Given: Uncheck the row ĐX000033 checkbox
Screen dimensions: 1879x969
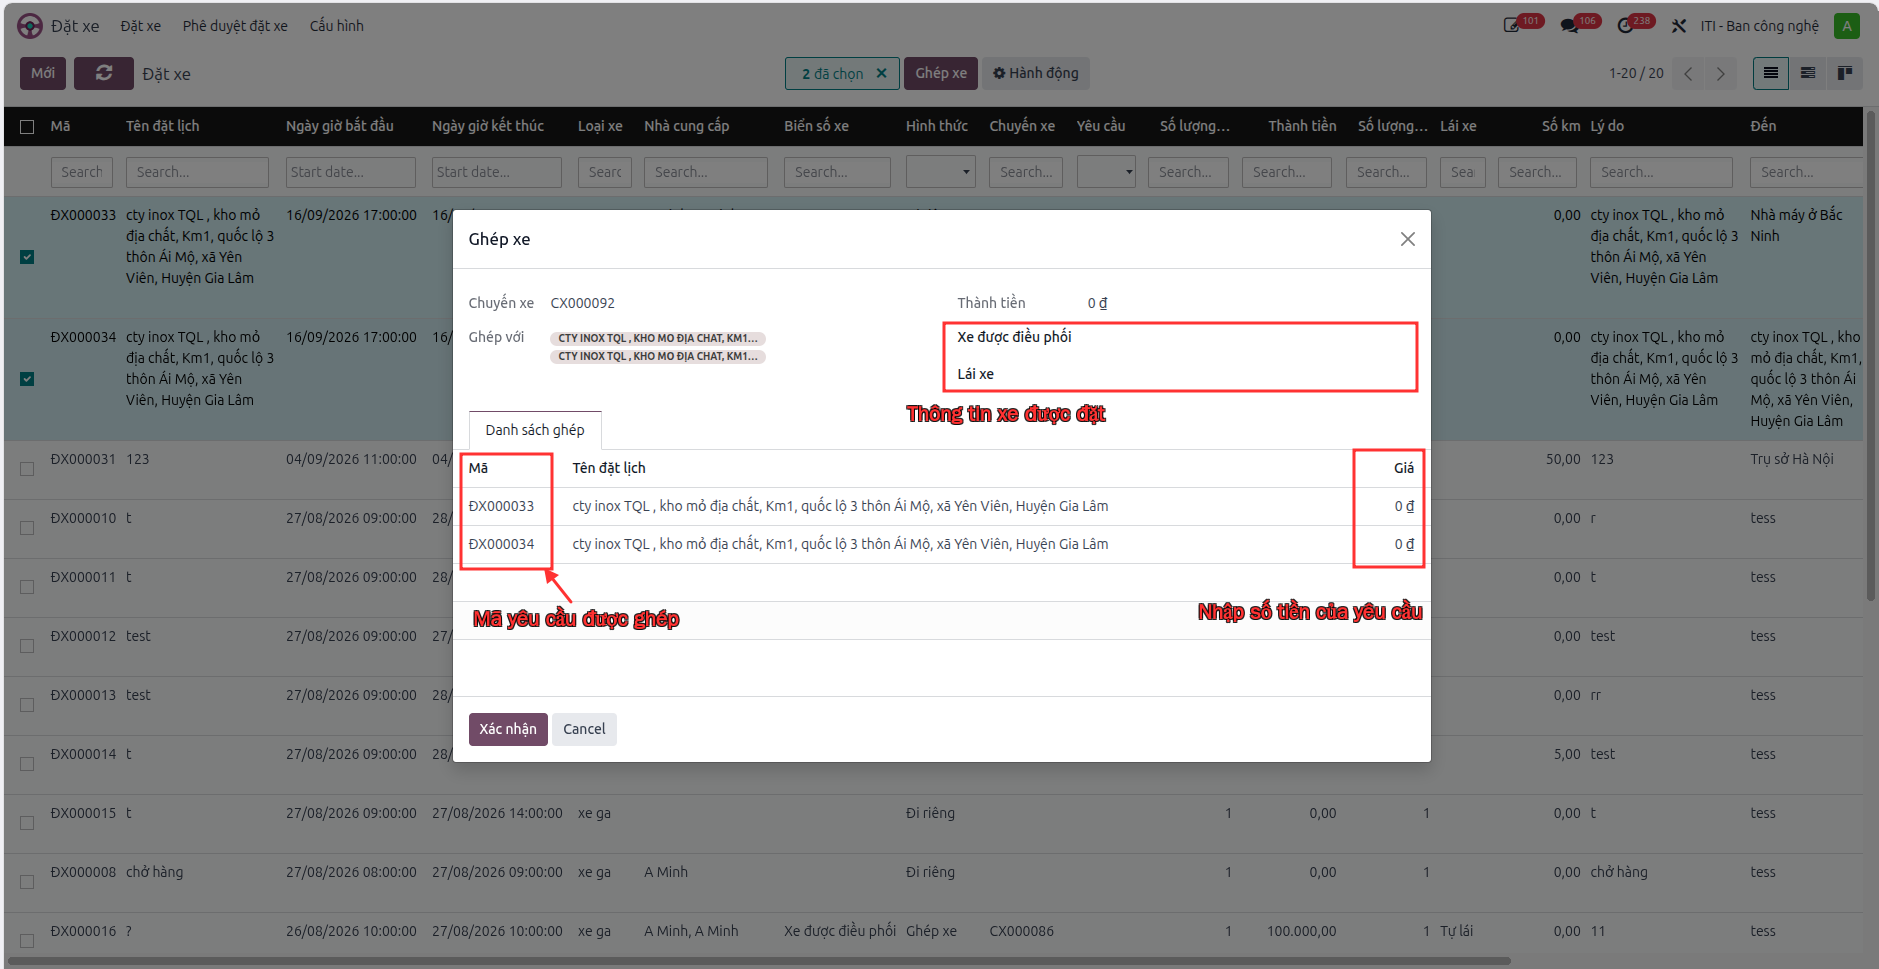Looking at the screenshot, I should [27, 257].
